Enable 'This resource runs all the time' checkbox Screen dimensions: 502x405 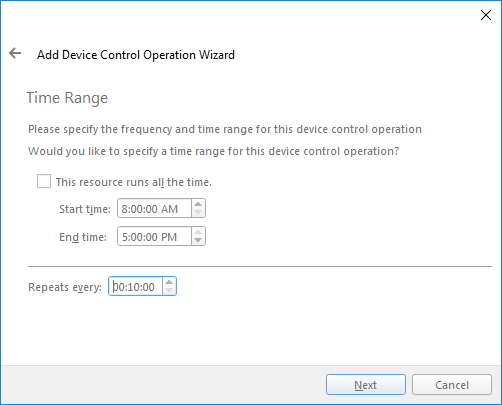pyautogui.click(x=44, y=182)
